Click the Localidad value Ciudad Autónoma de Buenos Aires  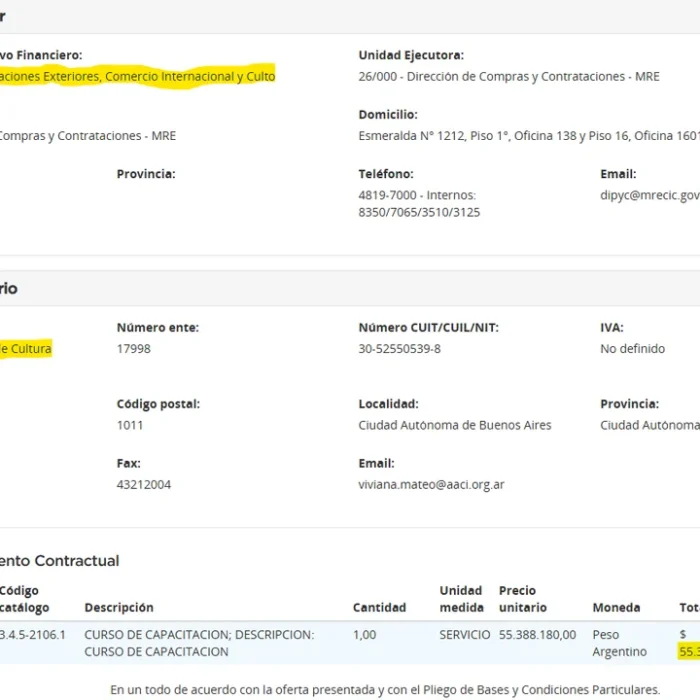(x=454, y=425)
